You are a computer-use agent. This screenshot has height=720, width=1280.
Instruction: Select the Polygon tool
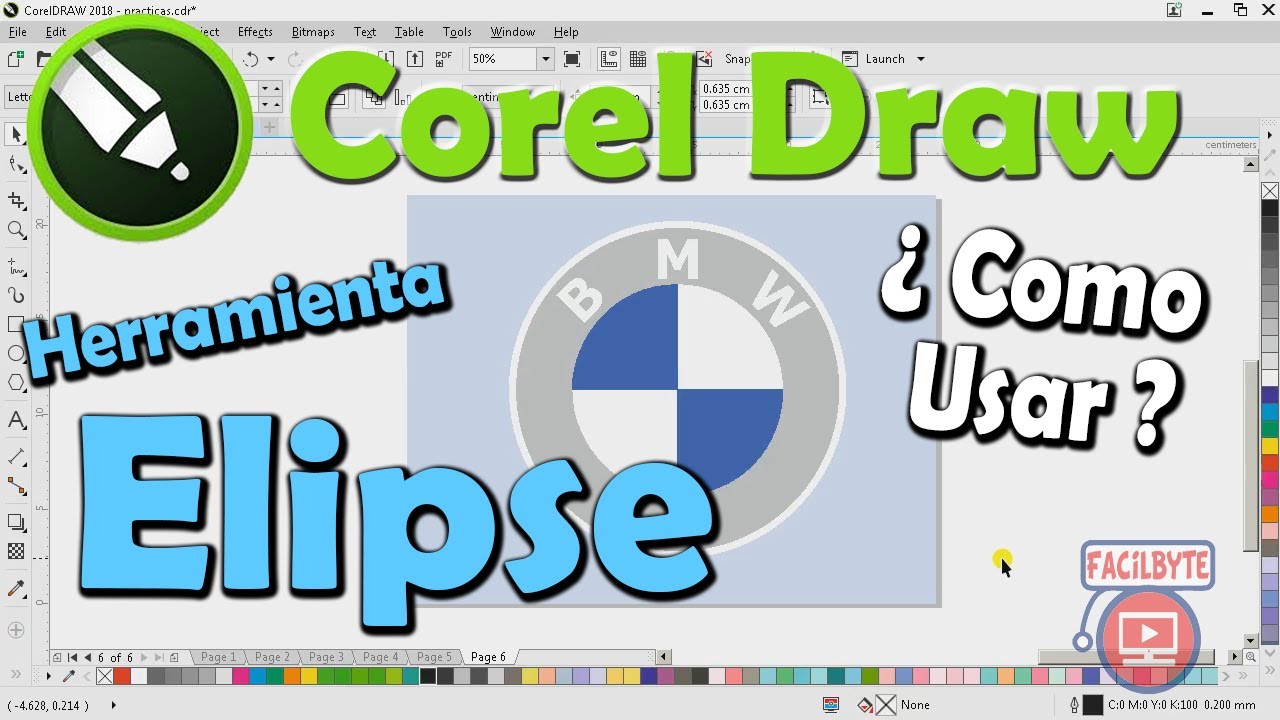16,382
